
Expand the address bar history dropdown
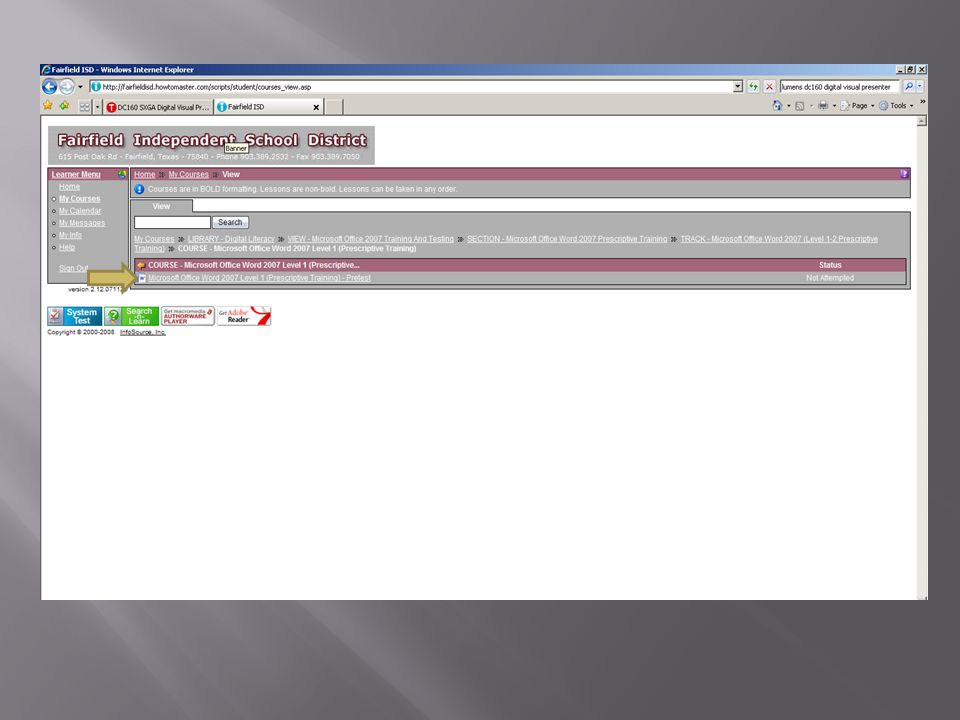click(x=738, y=87)
